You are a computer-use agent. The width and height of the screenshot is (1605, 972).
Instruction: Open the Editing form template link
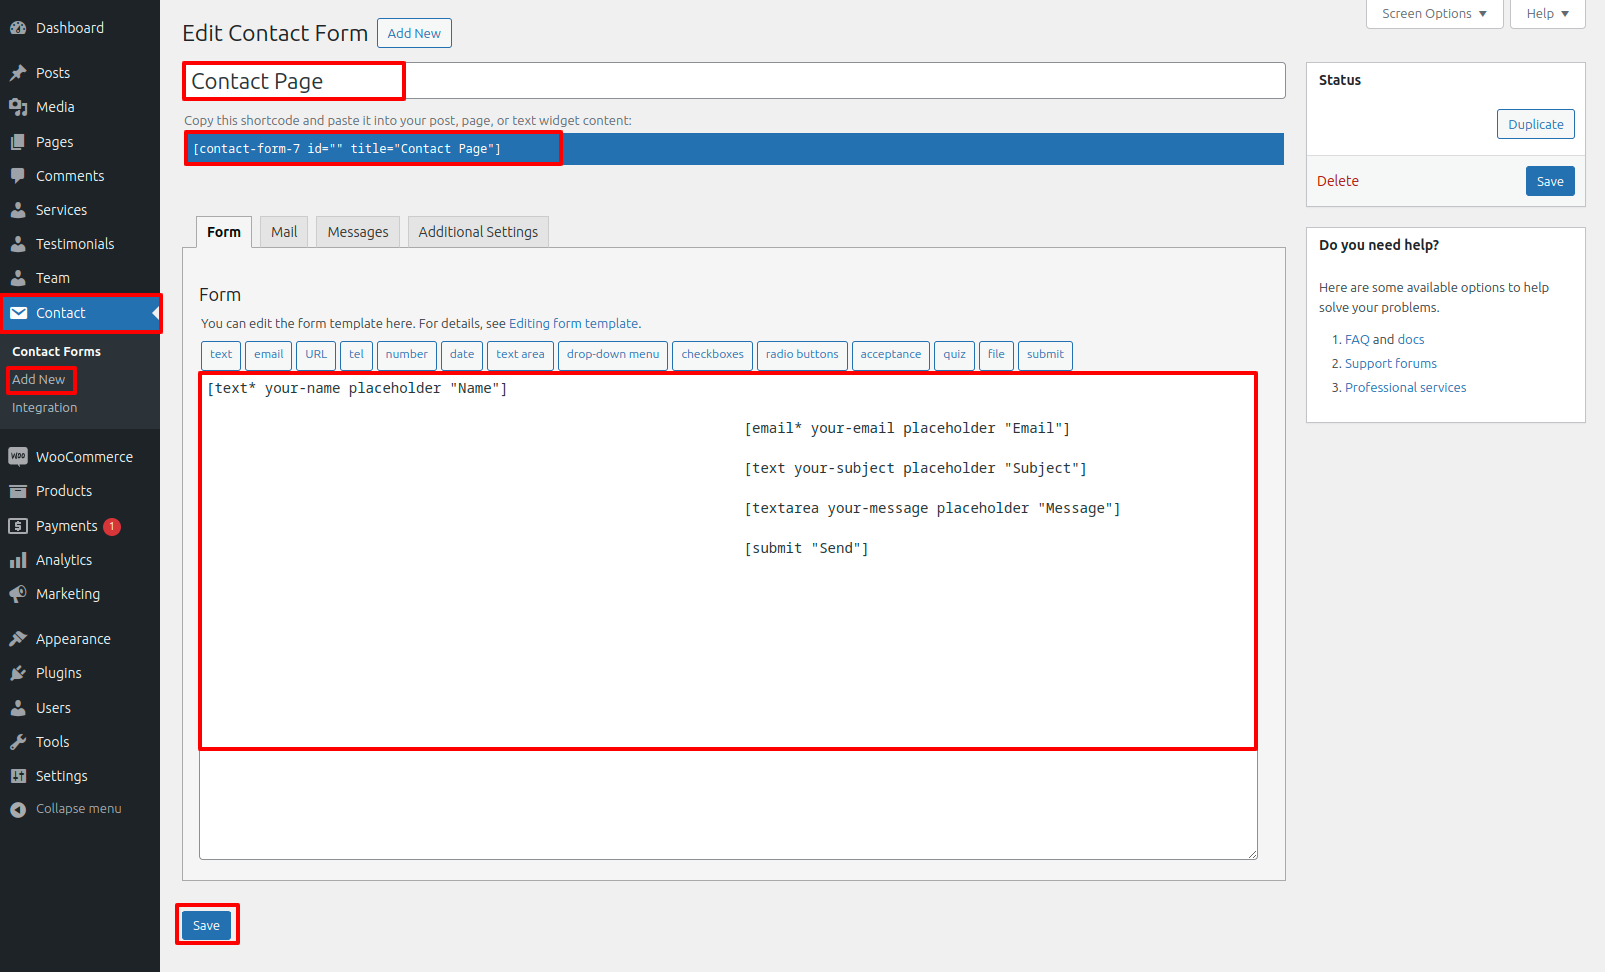573,324
